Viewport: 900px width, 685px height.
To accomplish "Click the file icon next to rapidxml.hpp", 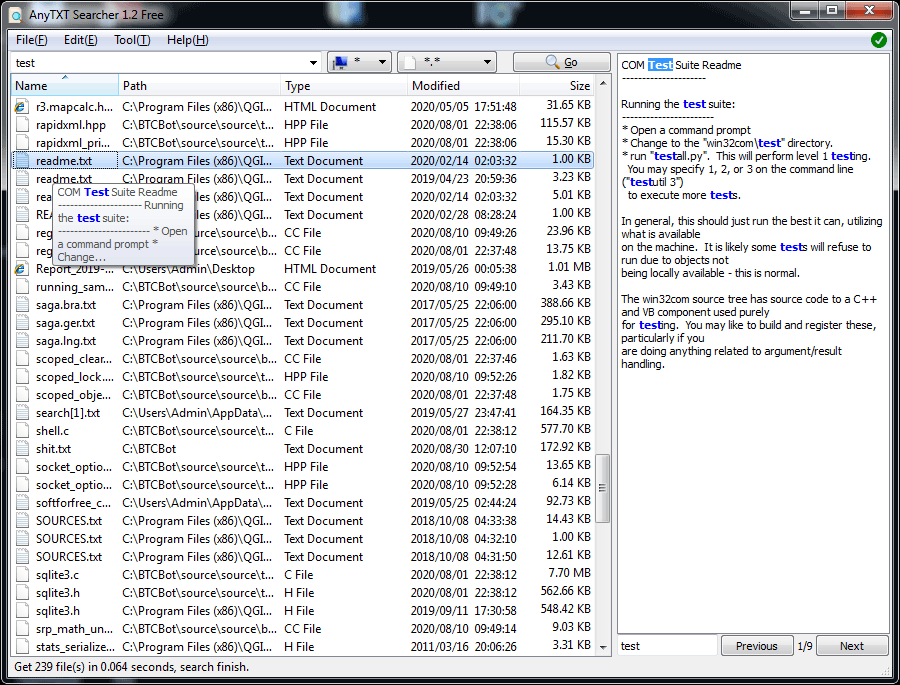I will coord(22,124).
